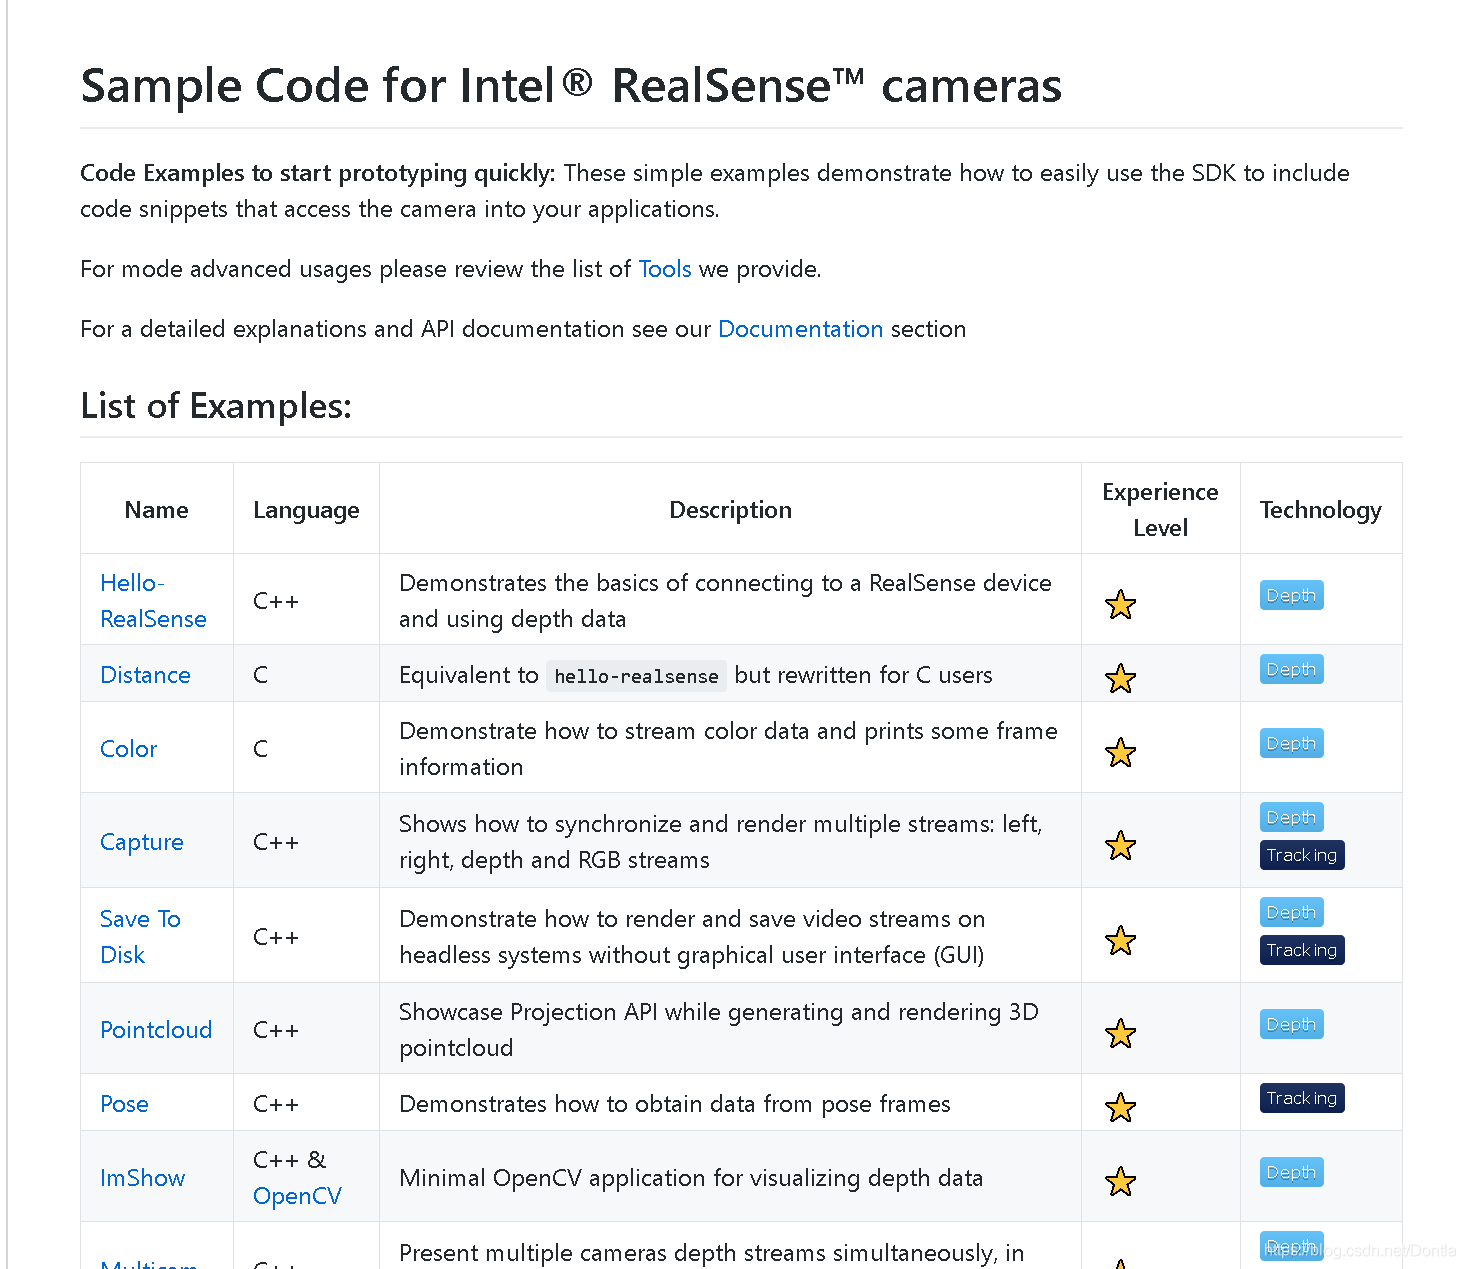
Task: Click the star icon in Color row
Action: [x=1120, y=752]
